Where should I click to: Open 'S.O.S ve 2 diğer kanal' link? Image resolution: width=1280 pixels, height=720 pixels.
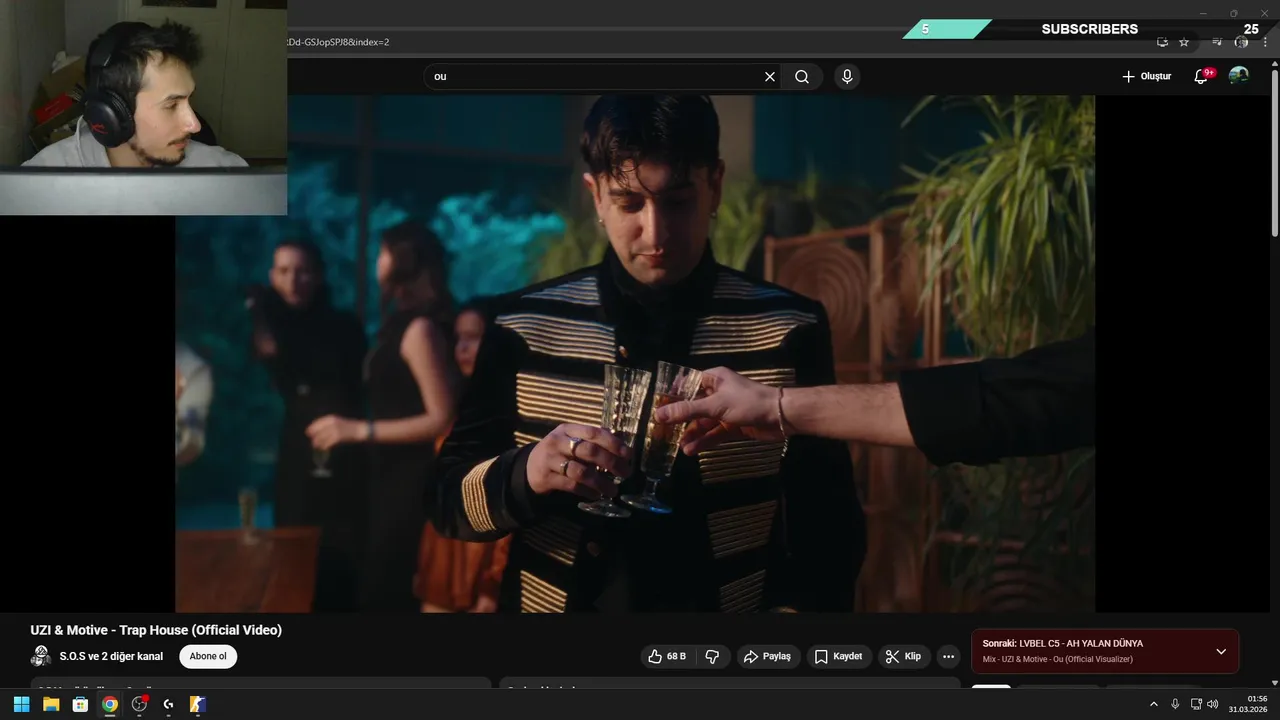coord(111,656)
